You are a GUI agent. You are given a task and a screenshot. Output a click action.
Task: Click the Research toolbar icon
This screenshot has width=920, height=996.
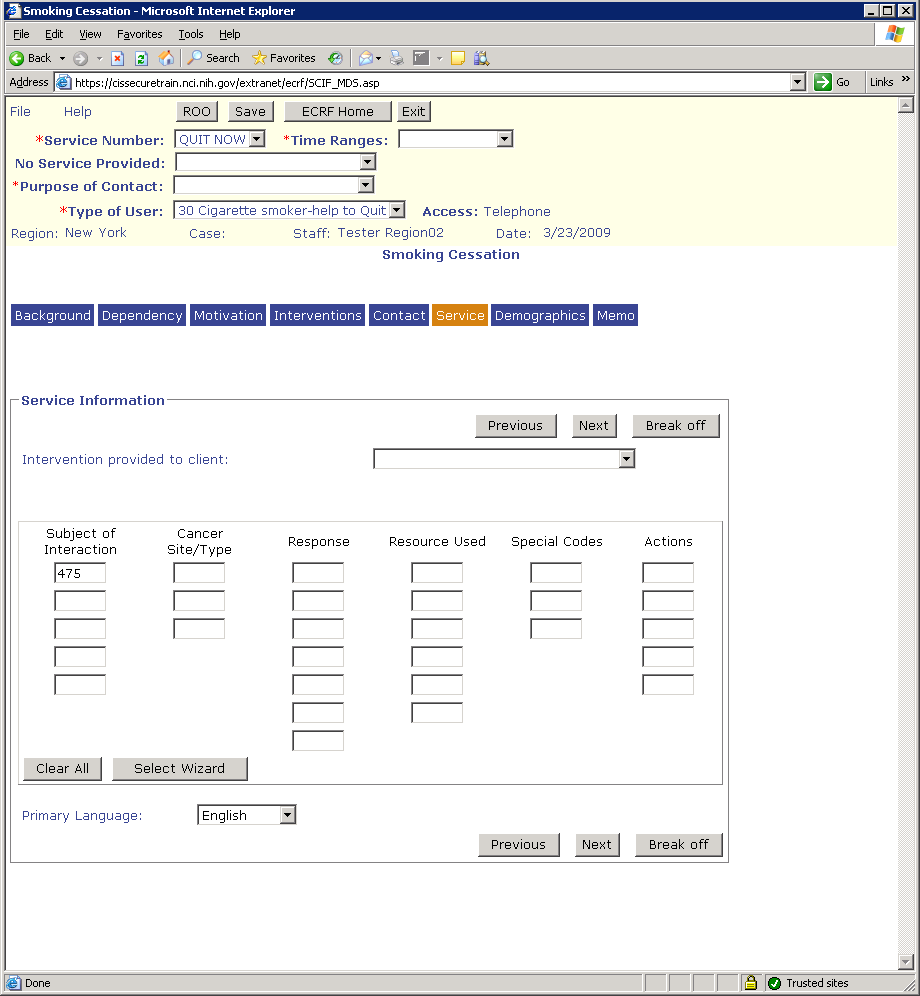(482, 58)
